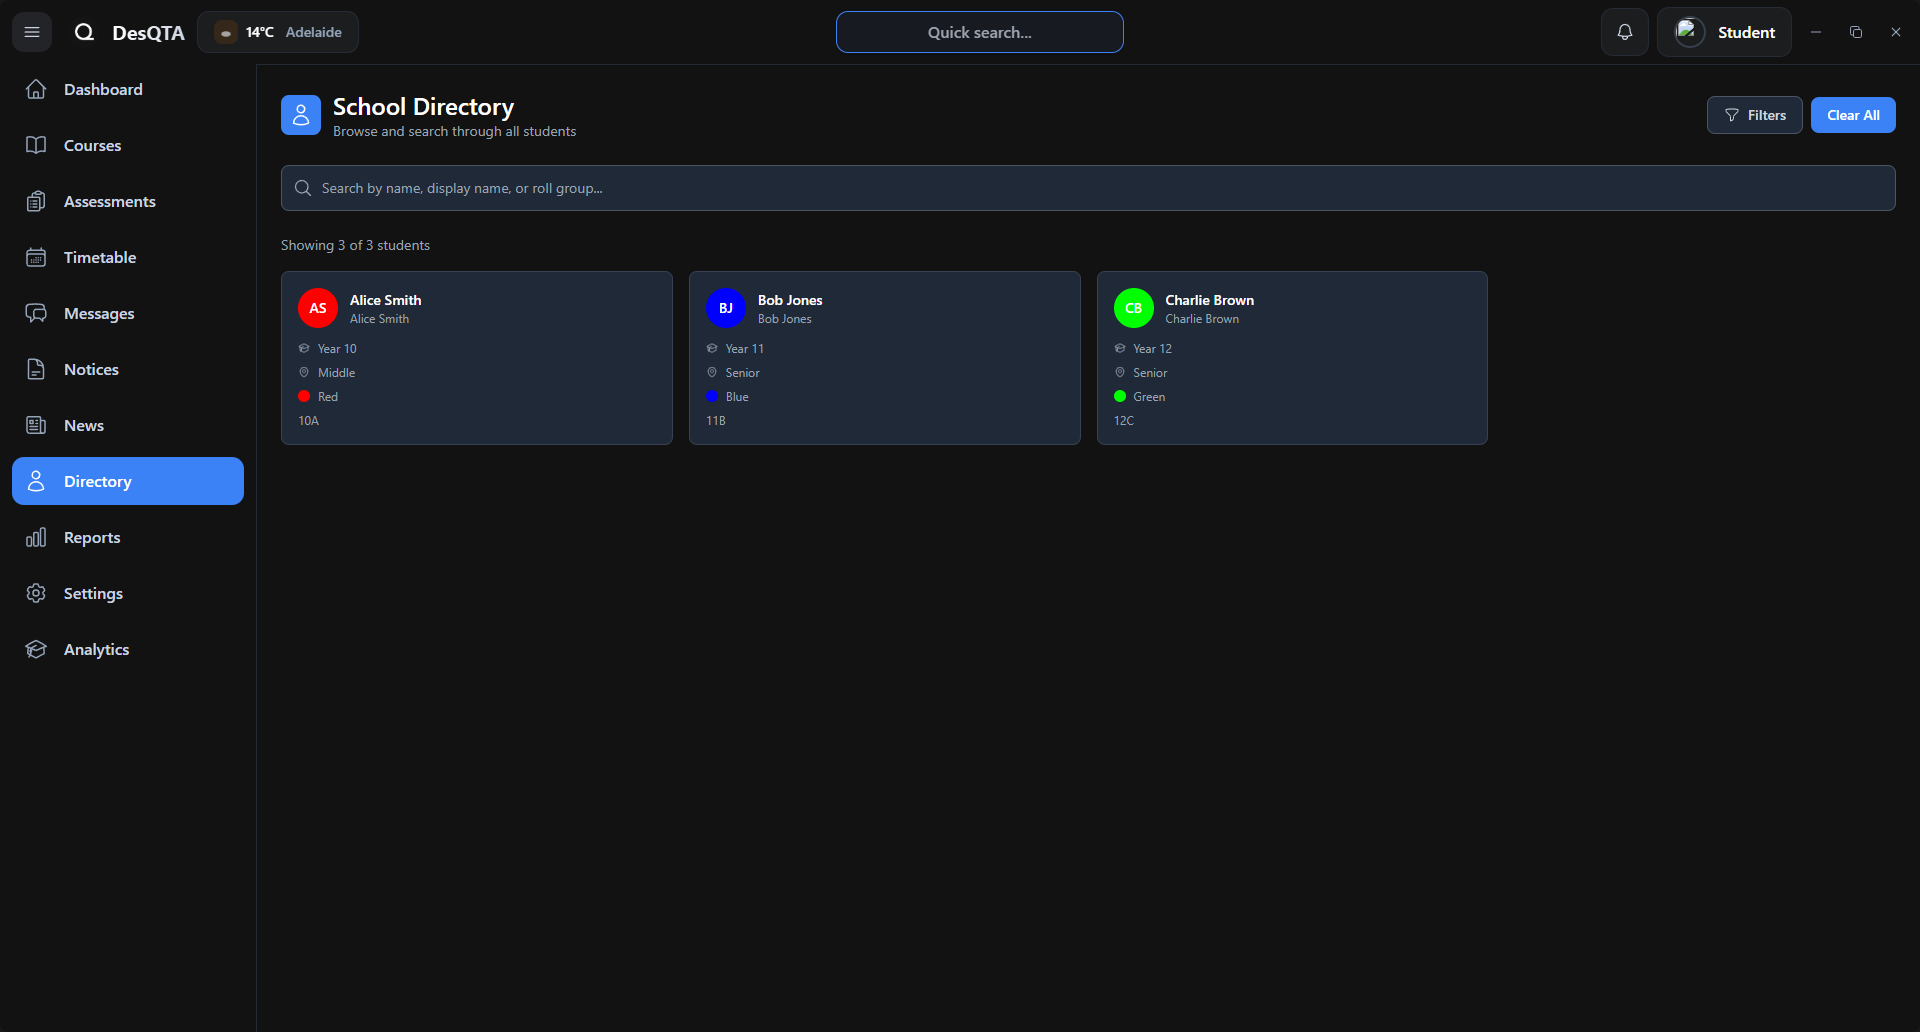Open the Student profile menu
The height and width of the screenshot is (1032, 1920).
[x=1724, y=32]
